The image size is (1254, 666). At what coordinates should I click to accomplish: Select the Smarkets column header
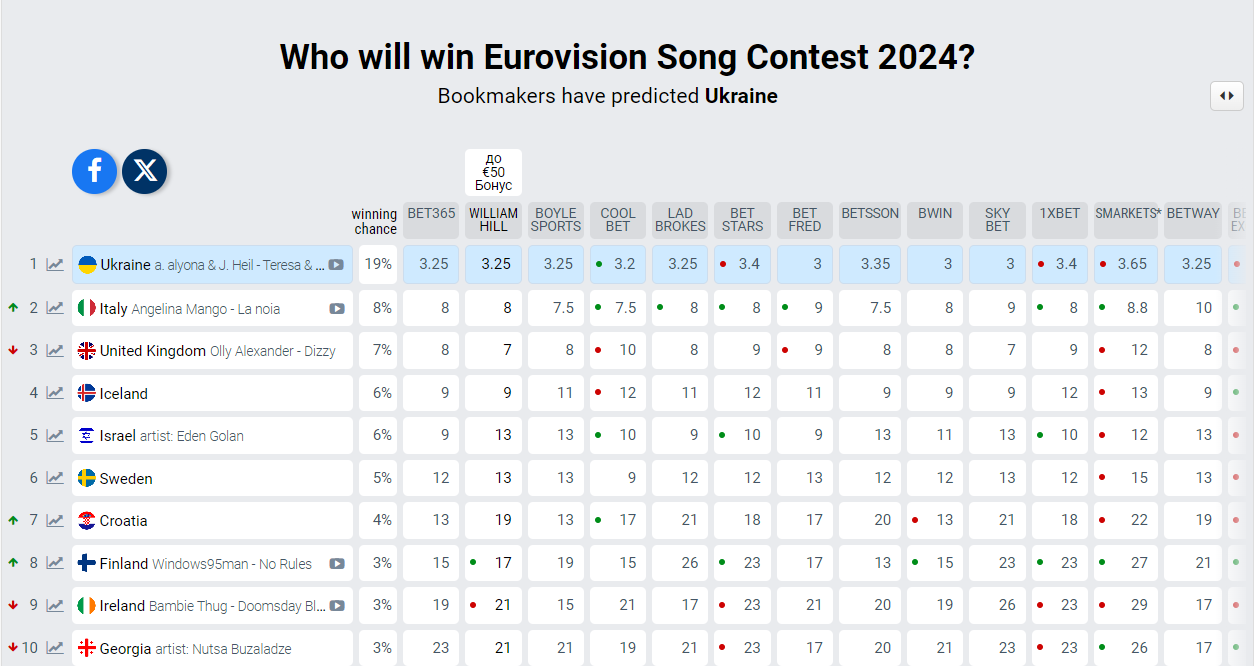(1127, 214)
